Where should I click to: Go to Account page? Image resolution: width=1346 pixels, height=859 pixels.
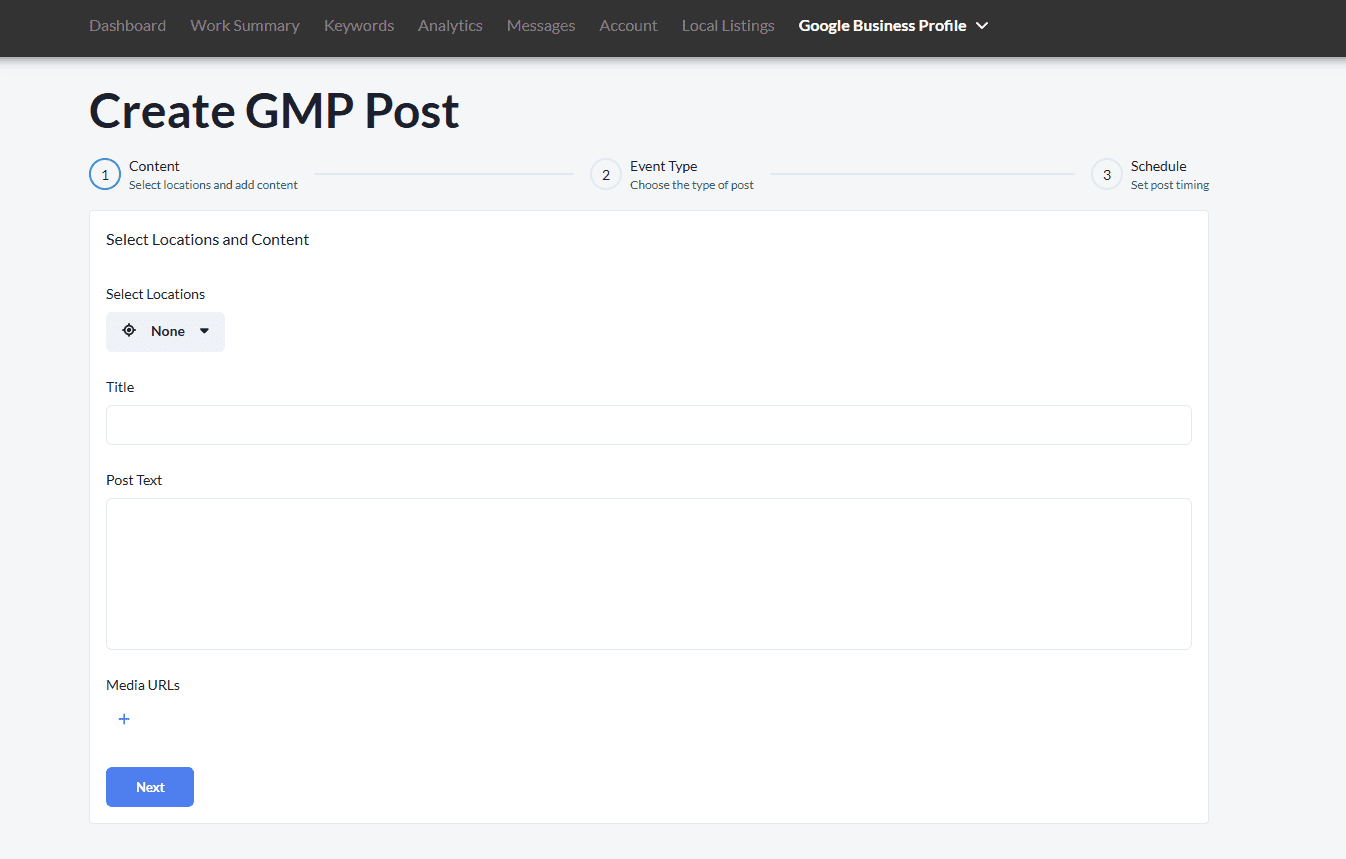[628, 26]
